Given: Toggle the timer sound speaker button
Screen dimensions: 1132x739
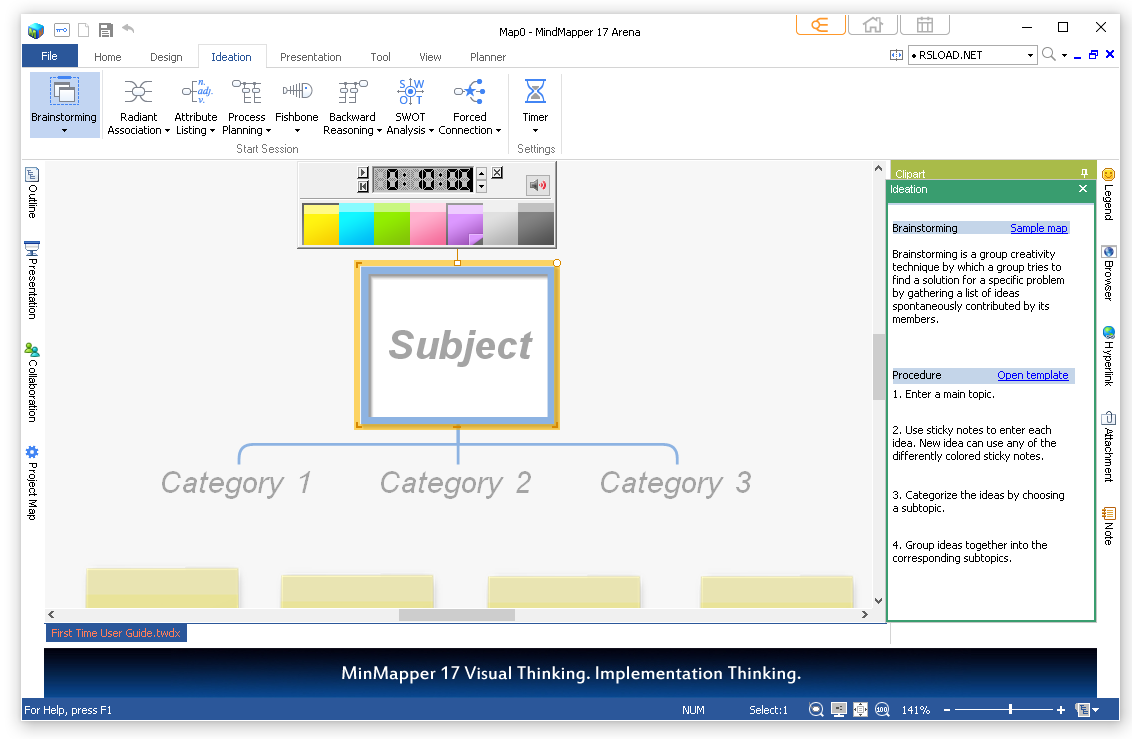Looking at the screenshot, I should (538, 185).
